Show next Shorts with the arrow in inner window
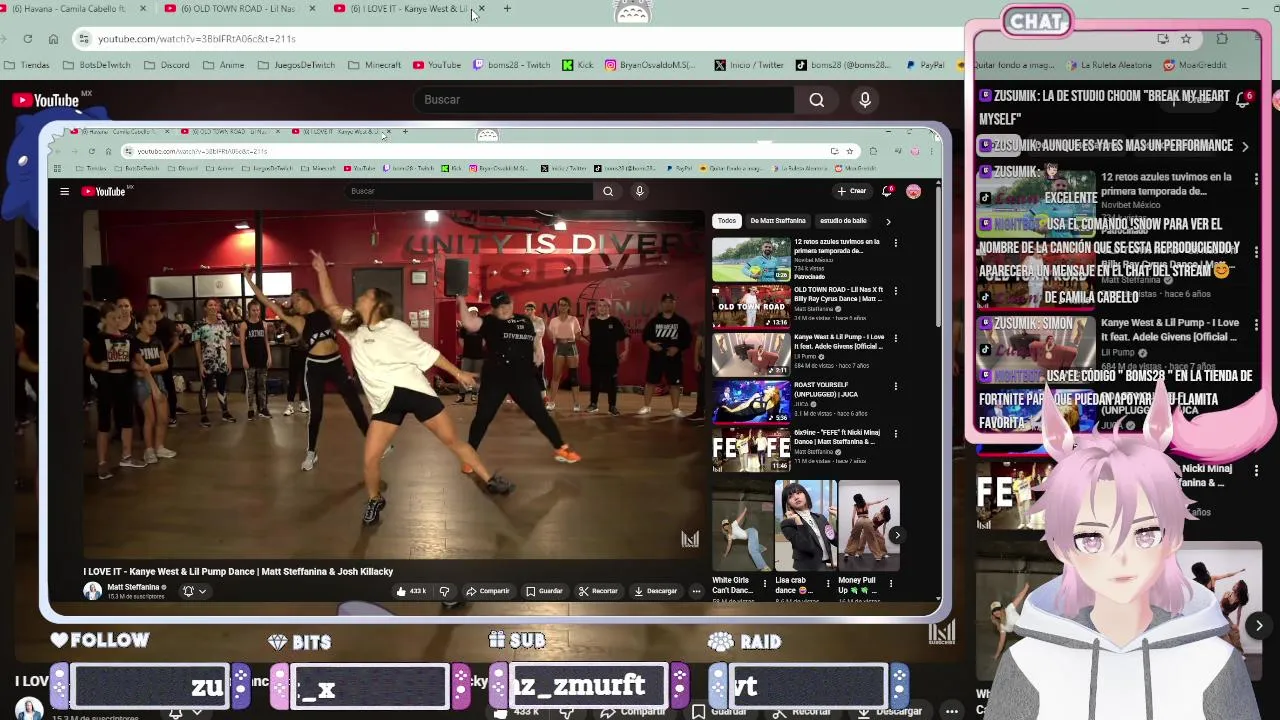Viewport: 1280px width, 720px height. [x=897, y=535]
